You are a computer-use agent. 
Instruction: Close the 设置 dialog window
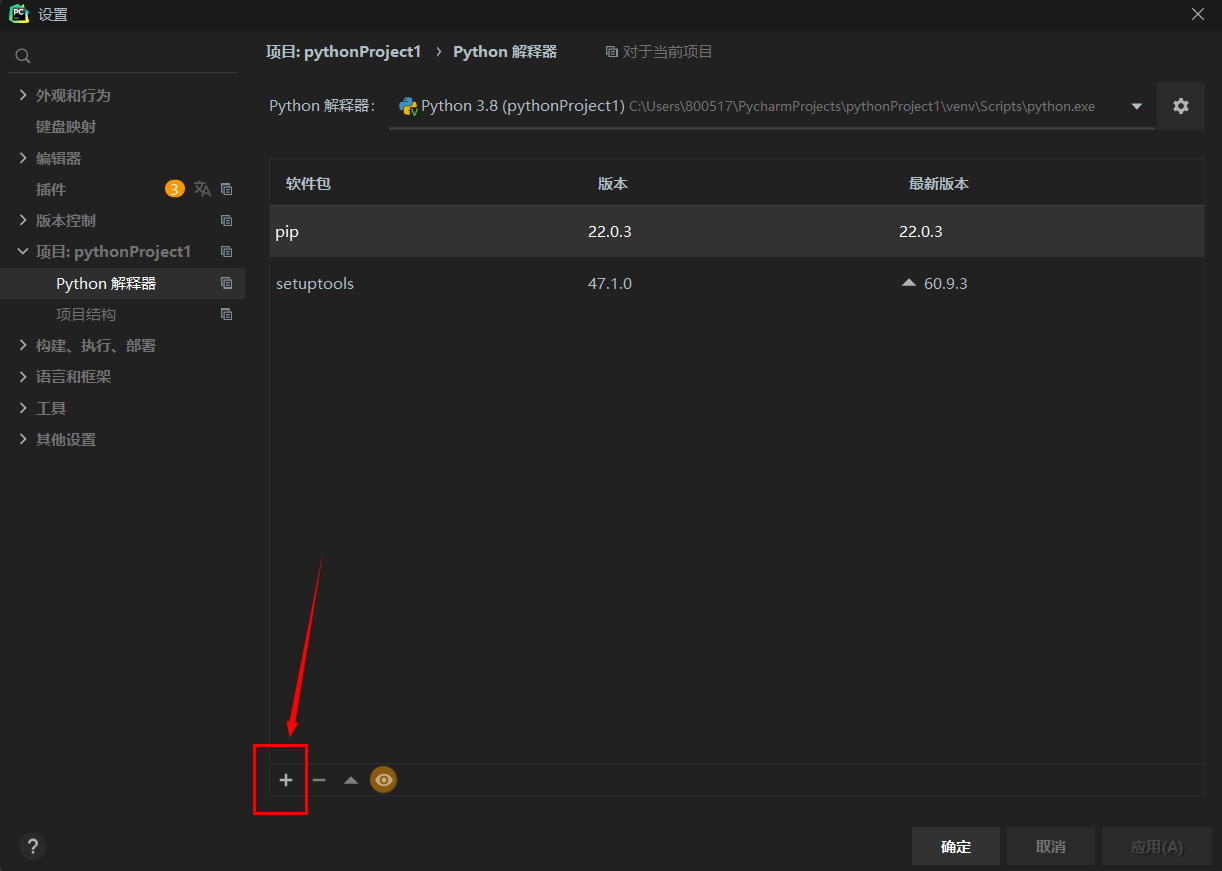tap(1198, 14)
